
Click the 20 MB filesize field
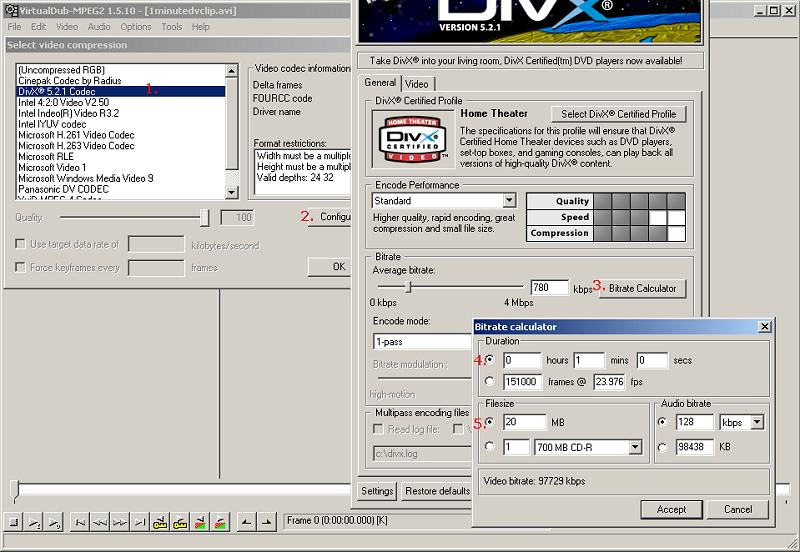(524, 422)
